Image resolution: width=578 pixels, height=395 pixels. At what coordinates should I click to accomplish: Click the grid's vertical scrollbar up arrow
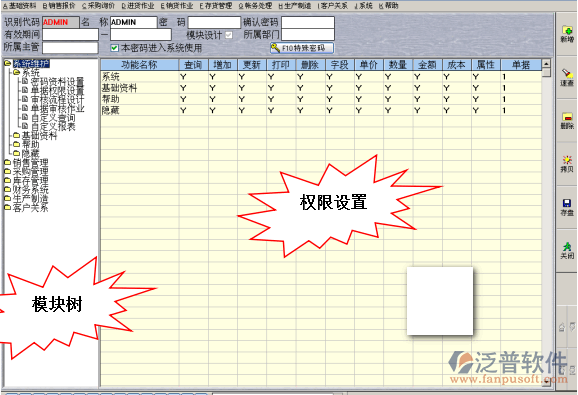point(546,64)
